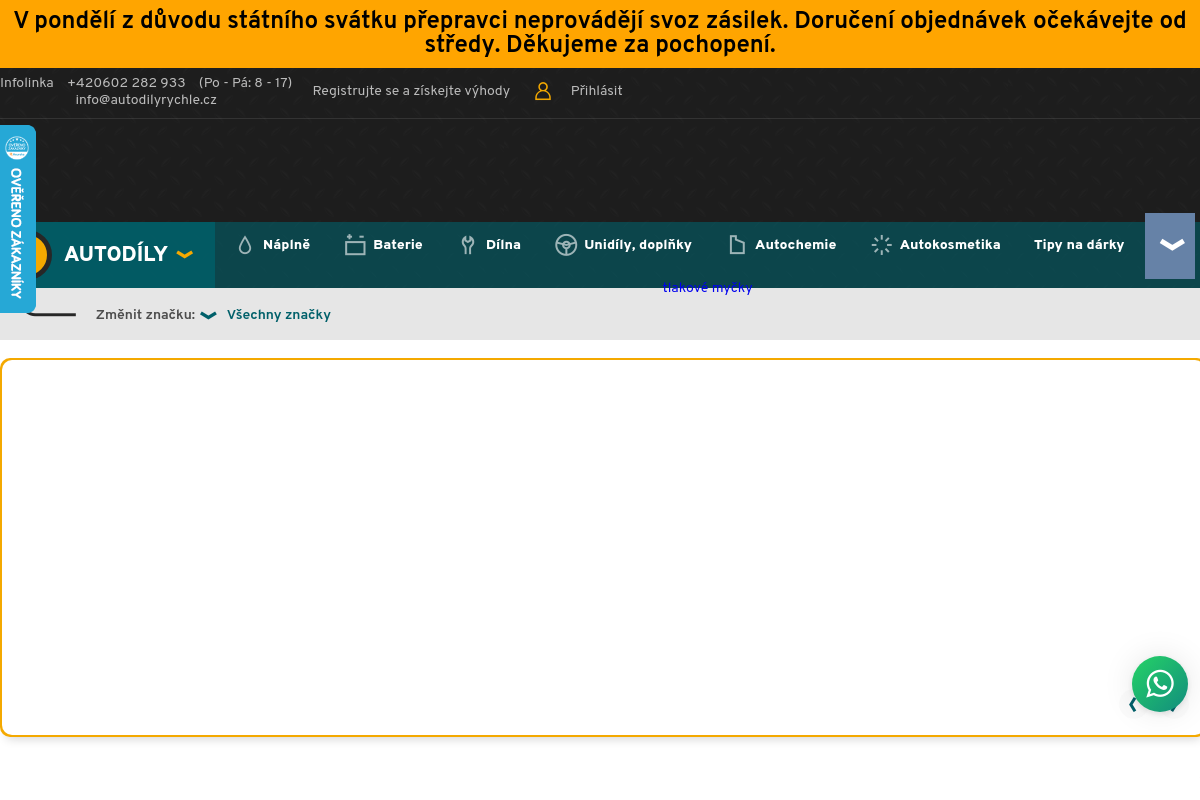Screen dimensions: 1200x800
Task: Open WhatsApp chat bubble
Action: coord(1160,684)
